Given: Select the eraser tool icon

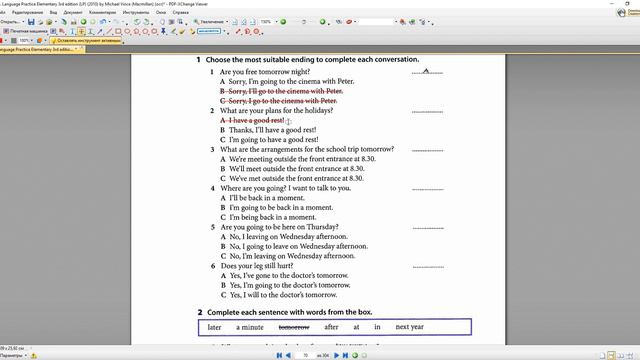Looking at the screenshot, I should (182, 31).
